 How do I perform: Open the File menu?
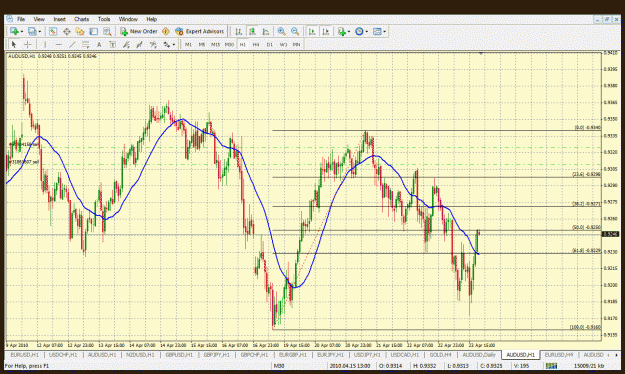[x=21, y=19]
